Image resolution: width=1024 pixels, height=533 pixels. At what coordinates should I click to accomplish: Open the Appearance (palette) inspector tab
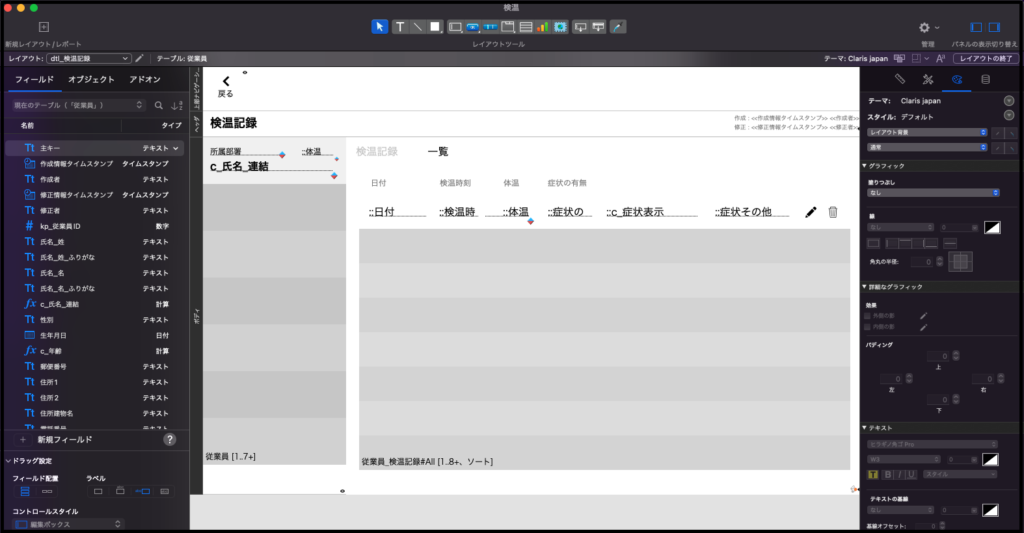(957, 79)
